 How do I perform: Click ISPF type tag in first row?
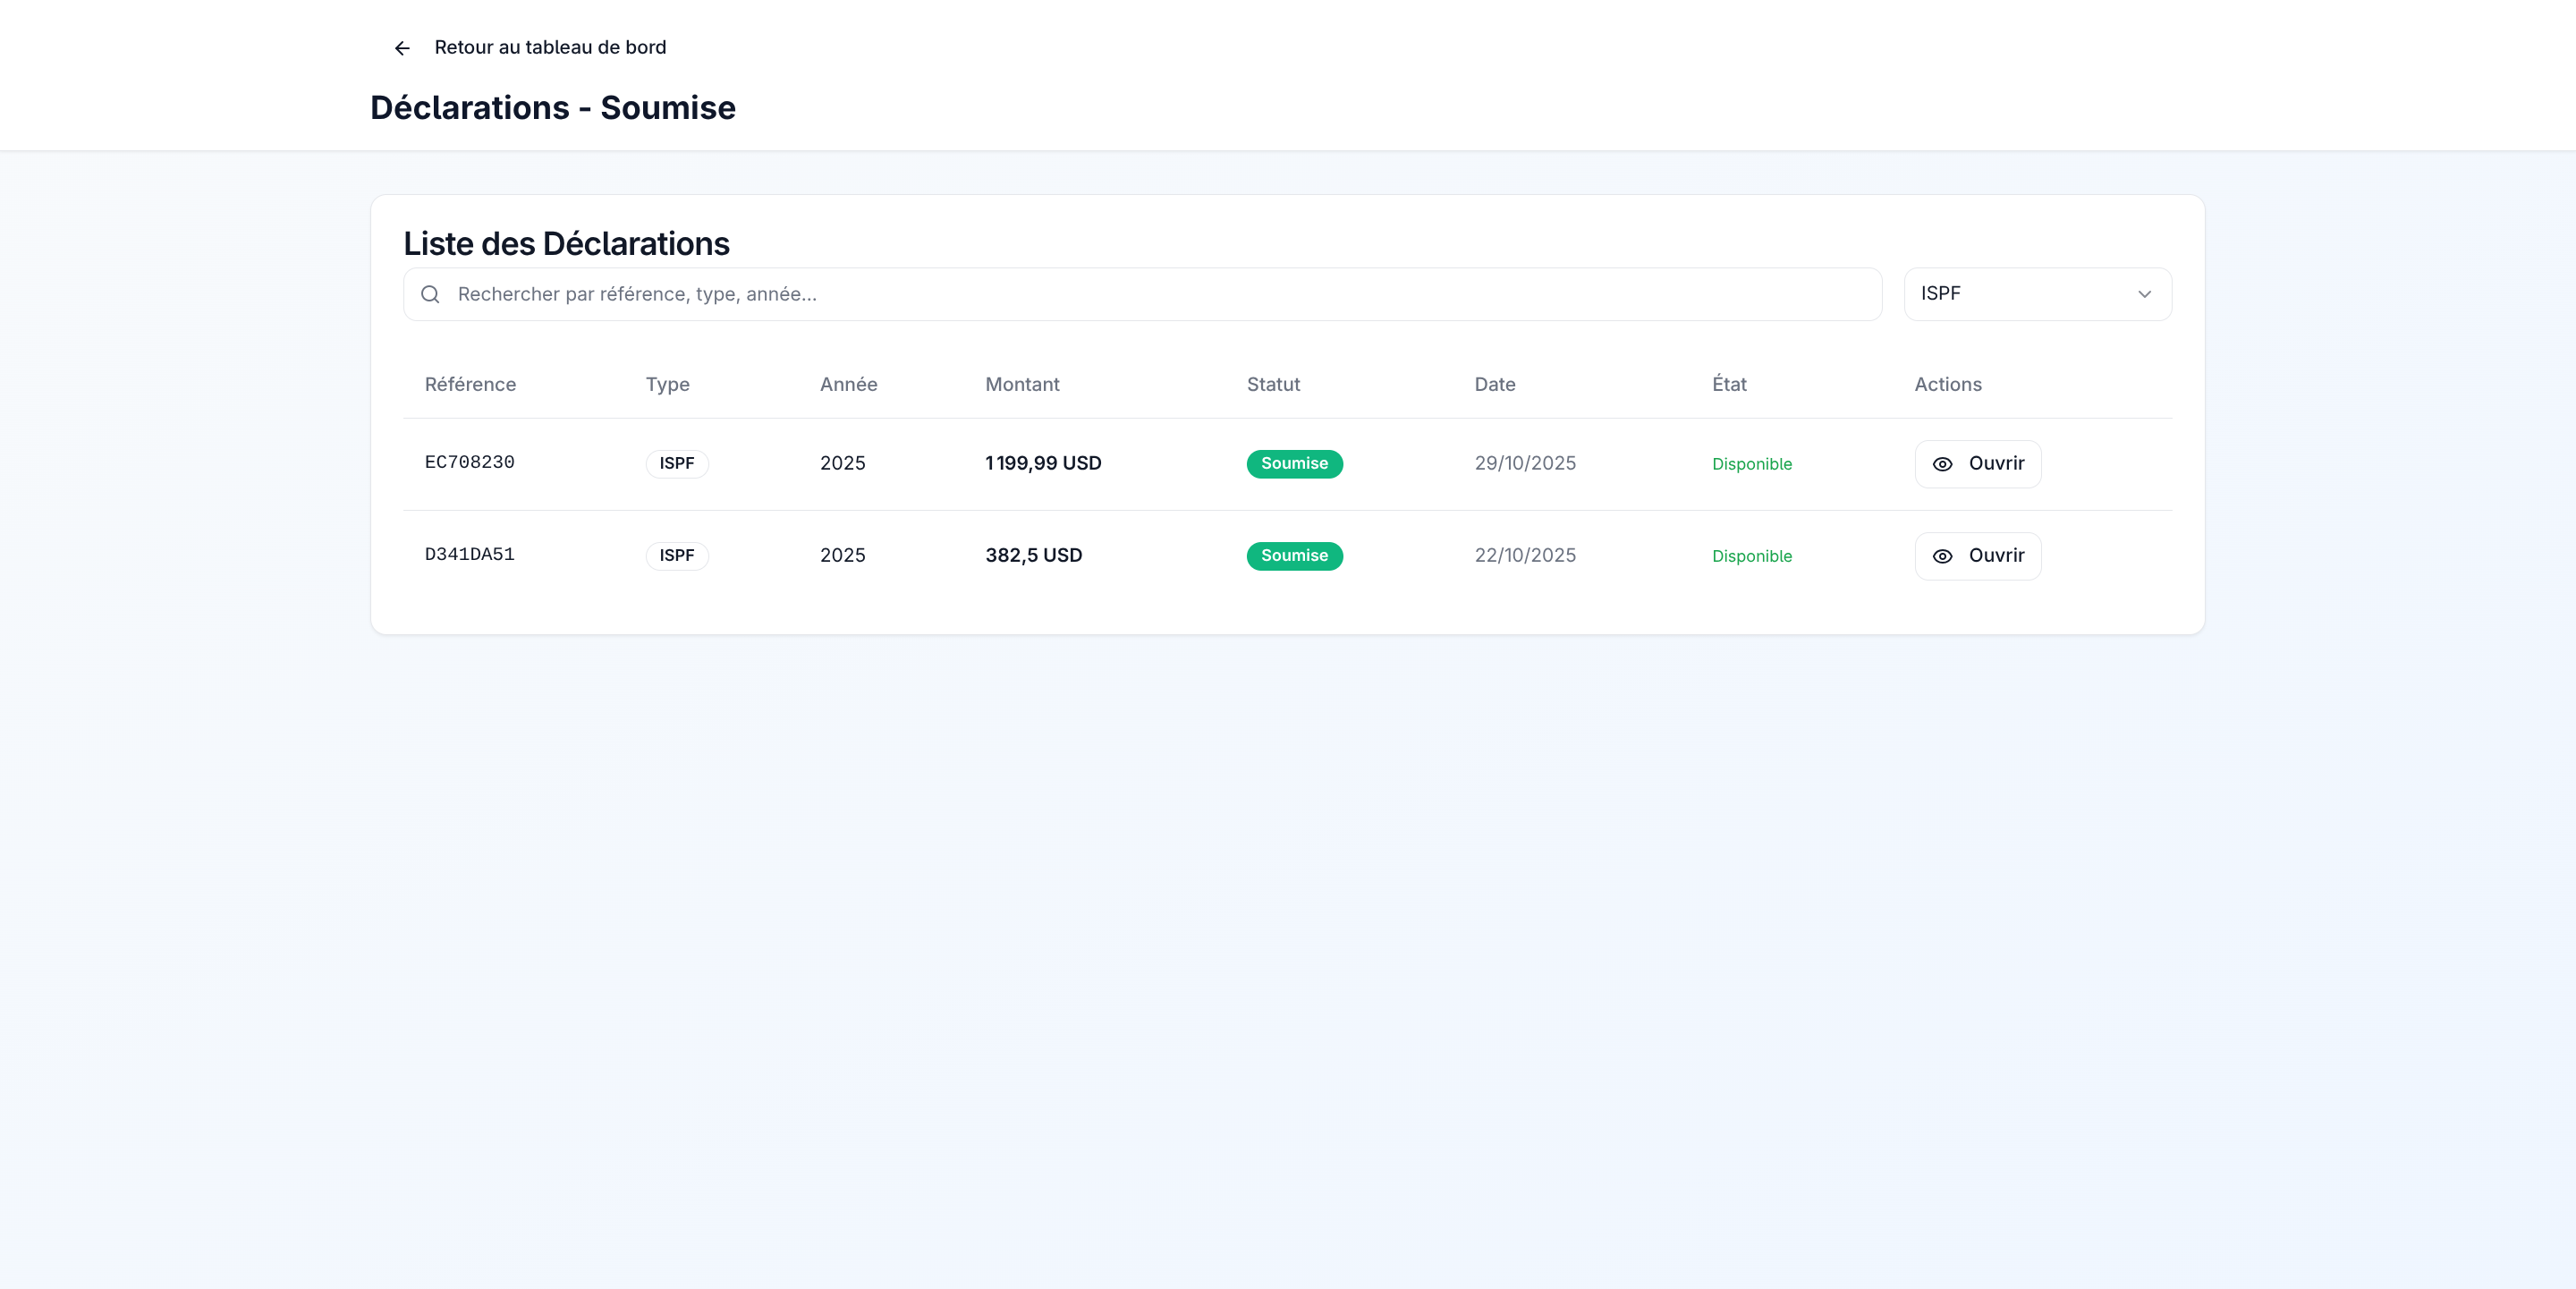(x=676, y=464)
